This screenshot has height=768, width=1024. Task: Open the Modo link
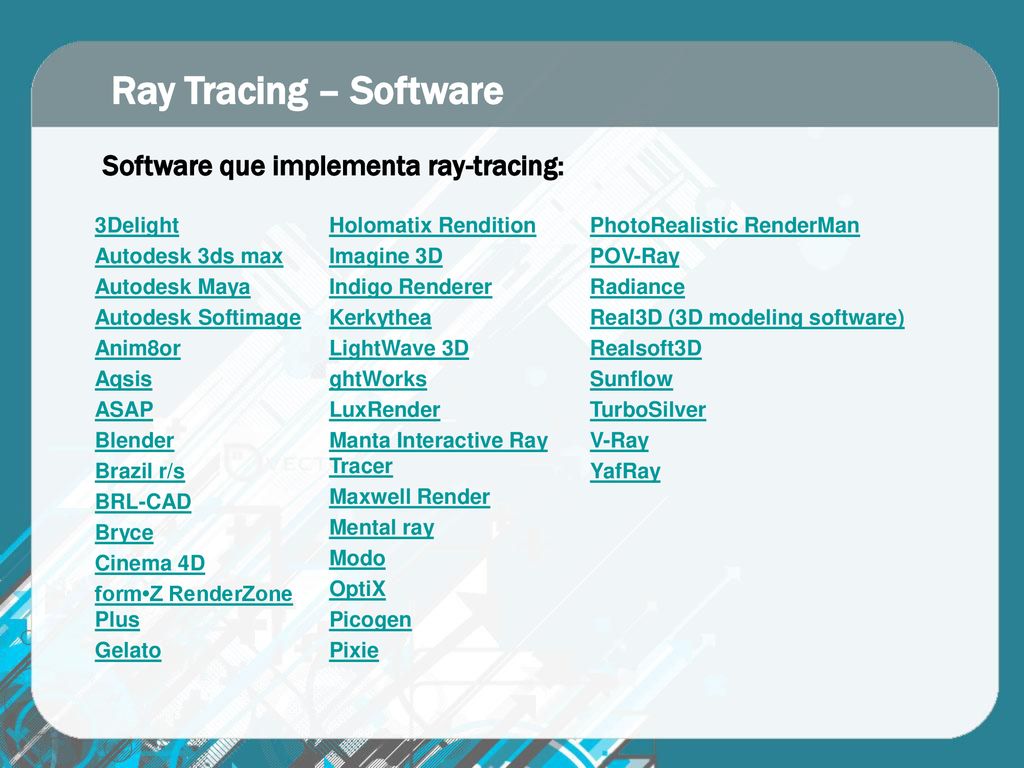(x=357, y=558)
